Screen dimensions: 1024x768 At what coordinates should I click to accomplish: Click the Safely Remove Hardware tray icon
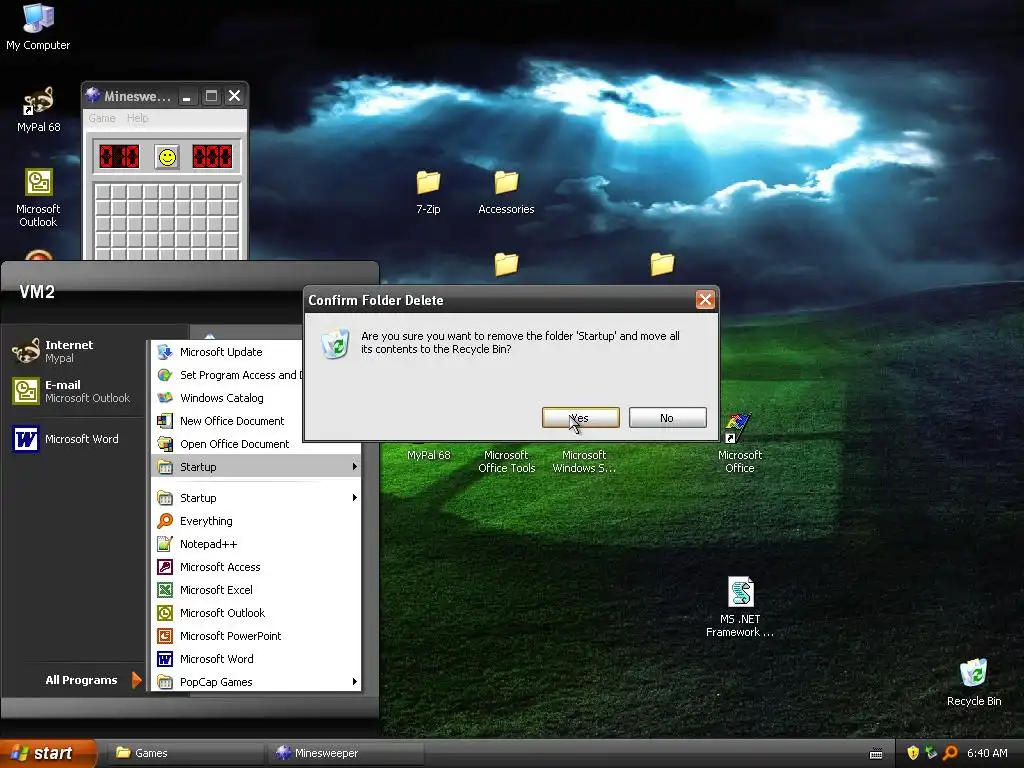tap(931, 753)
